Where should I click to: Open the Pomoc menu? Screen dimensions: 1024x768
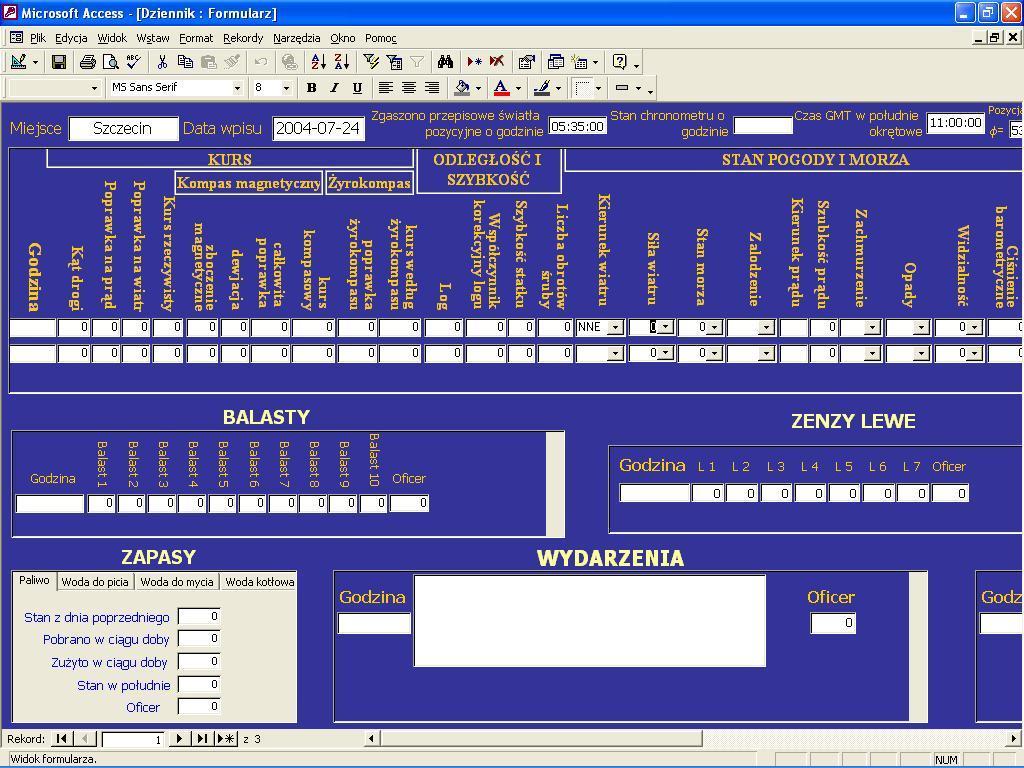pyautogui.click(x=381, y=38)
